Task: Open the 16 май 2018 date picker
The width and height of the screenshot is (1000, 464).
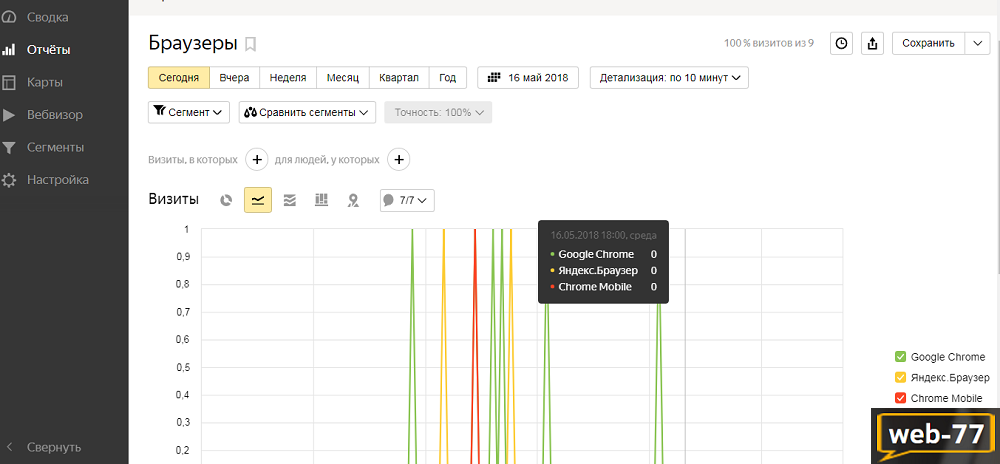Action: point(528,78)
